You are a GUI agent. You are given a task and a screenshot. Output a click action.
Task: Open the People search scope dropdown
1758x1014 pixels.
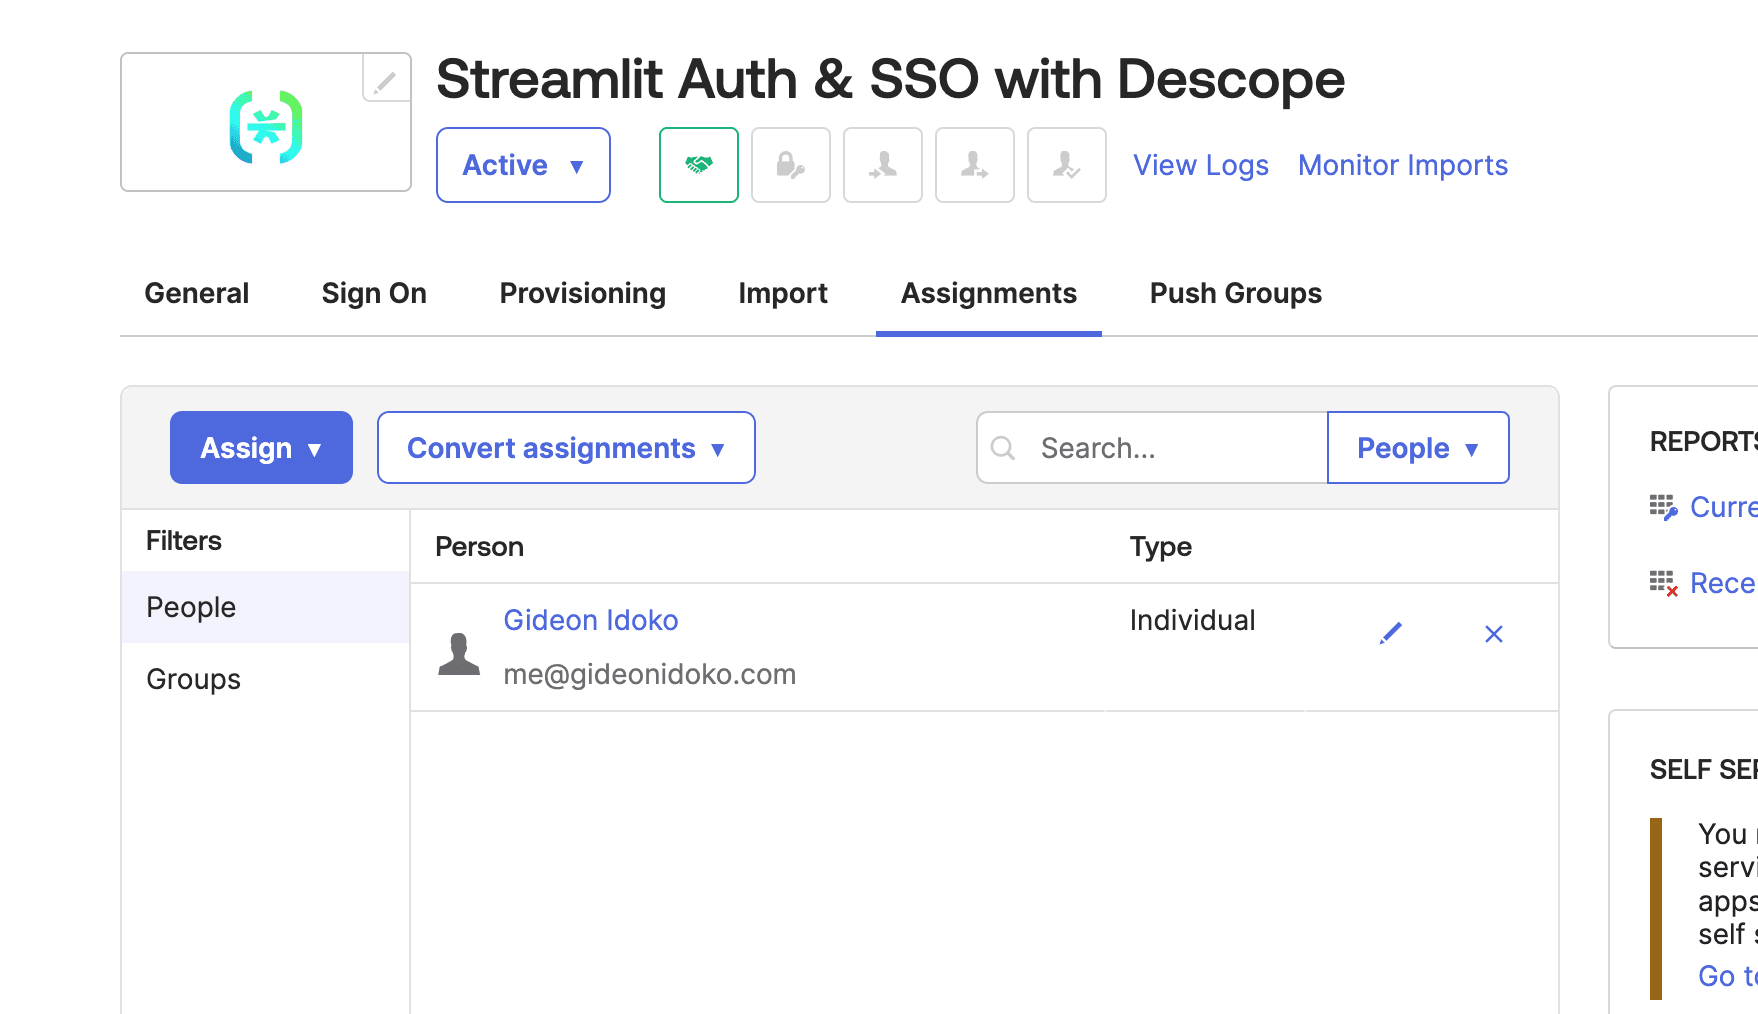(1418, 448)
